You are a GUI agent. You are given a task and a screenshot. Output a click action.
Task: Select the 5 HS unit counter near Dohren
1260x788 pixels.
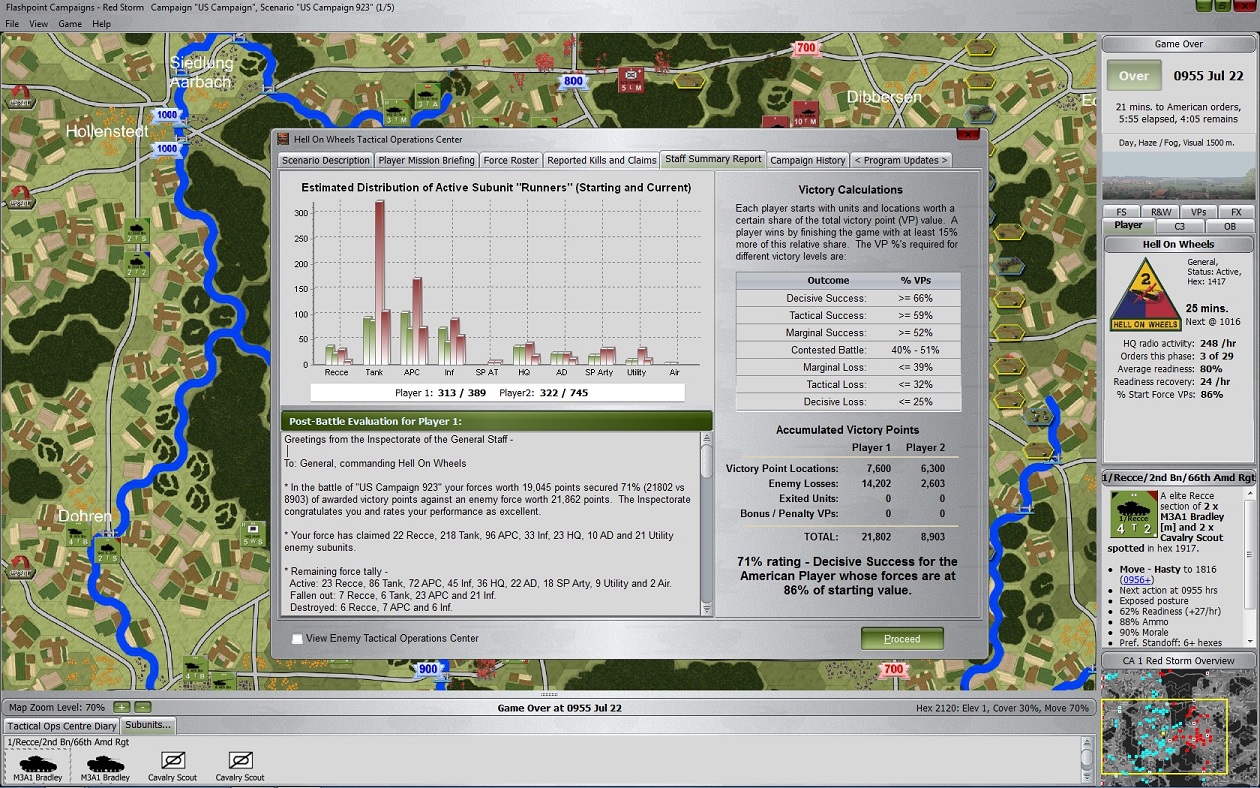pyautogui.click(x=253, y=532)
